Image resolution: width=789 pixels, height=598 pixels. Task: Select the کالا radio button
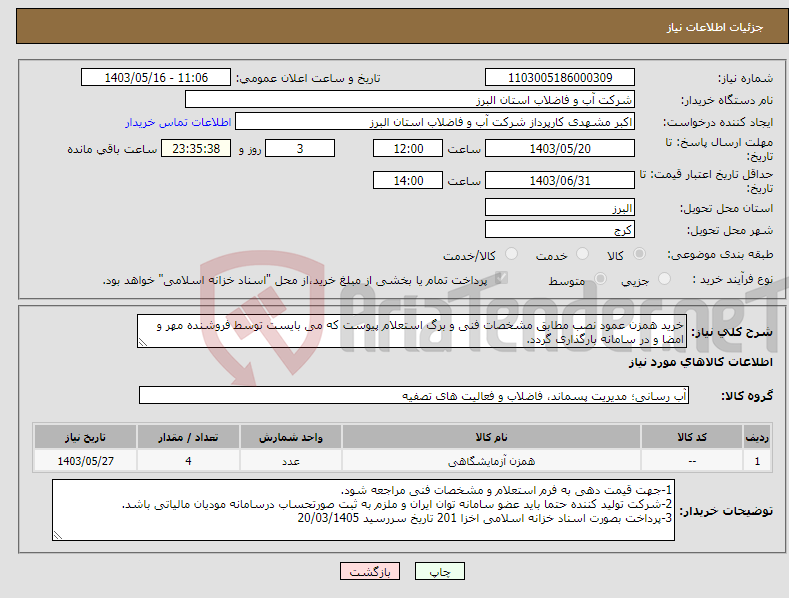(640, 254)
